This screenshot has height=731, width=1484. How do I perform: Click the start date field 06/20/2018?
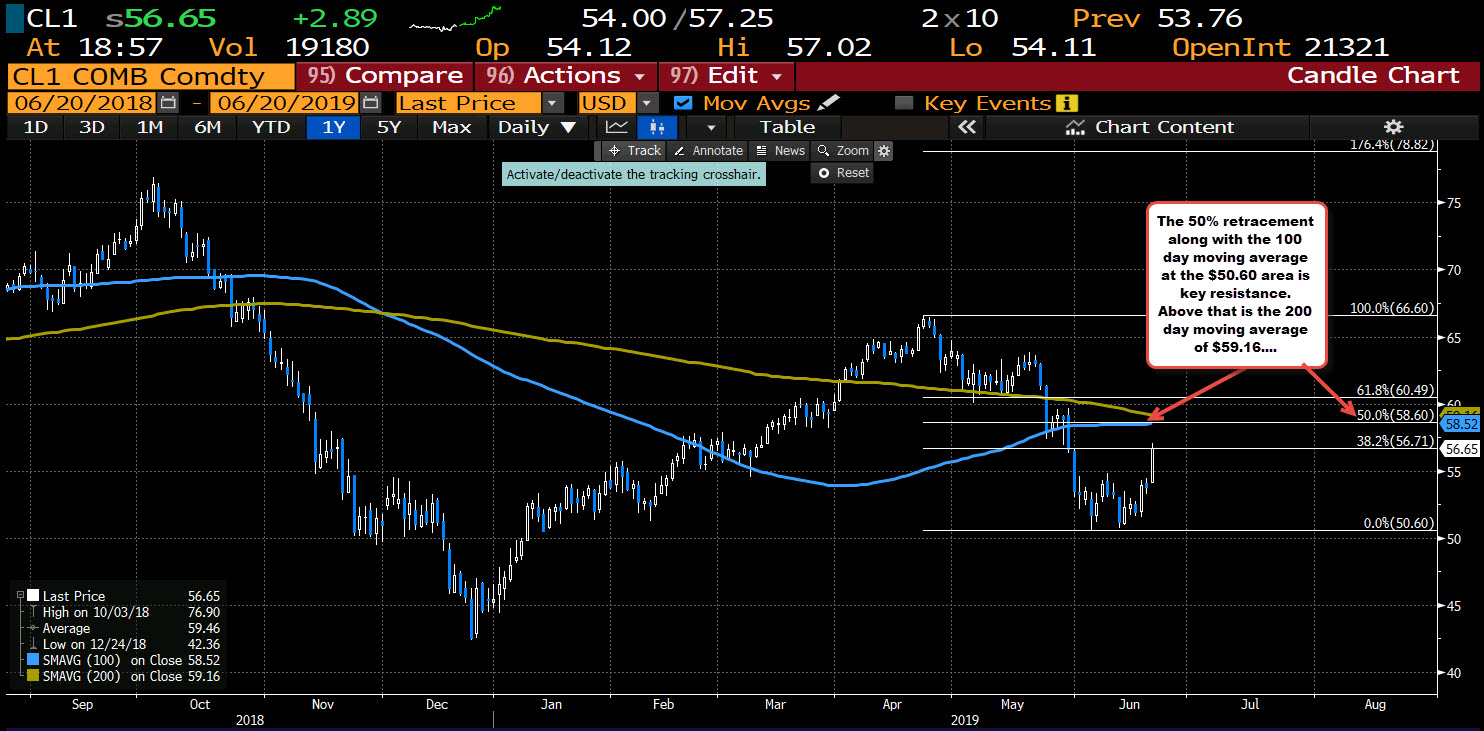81,103
